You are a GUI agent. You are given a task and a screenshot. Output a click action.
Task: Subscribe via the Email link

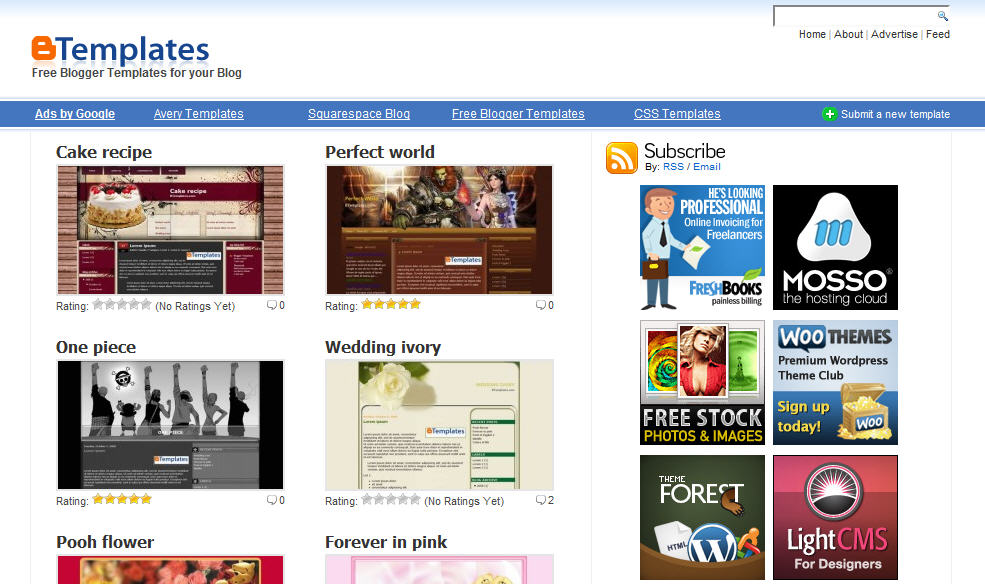[x=707, y=167]
